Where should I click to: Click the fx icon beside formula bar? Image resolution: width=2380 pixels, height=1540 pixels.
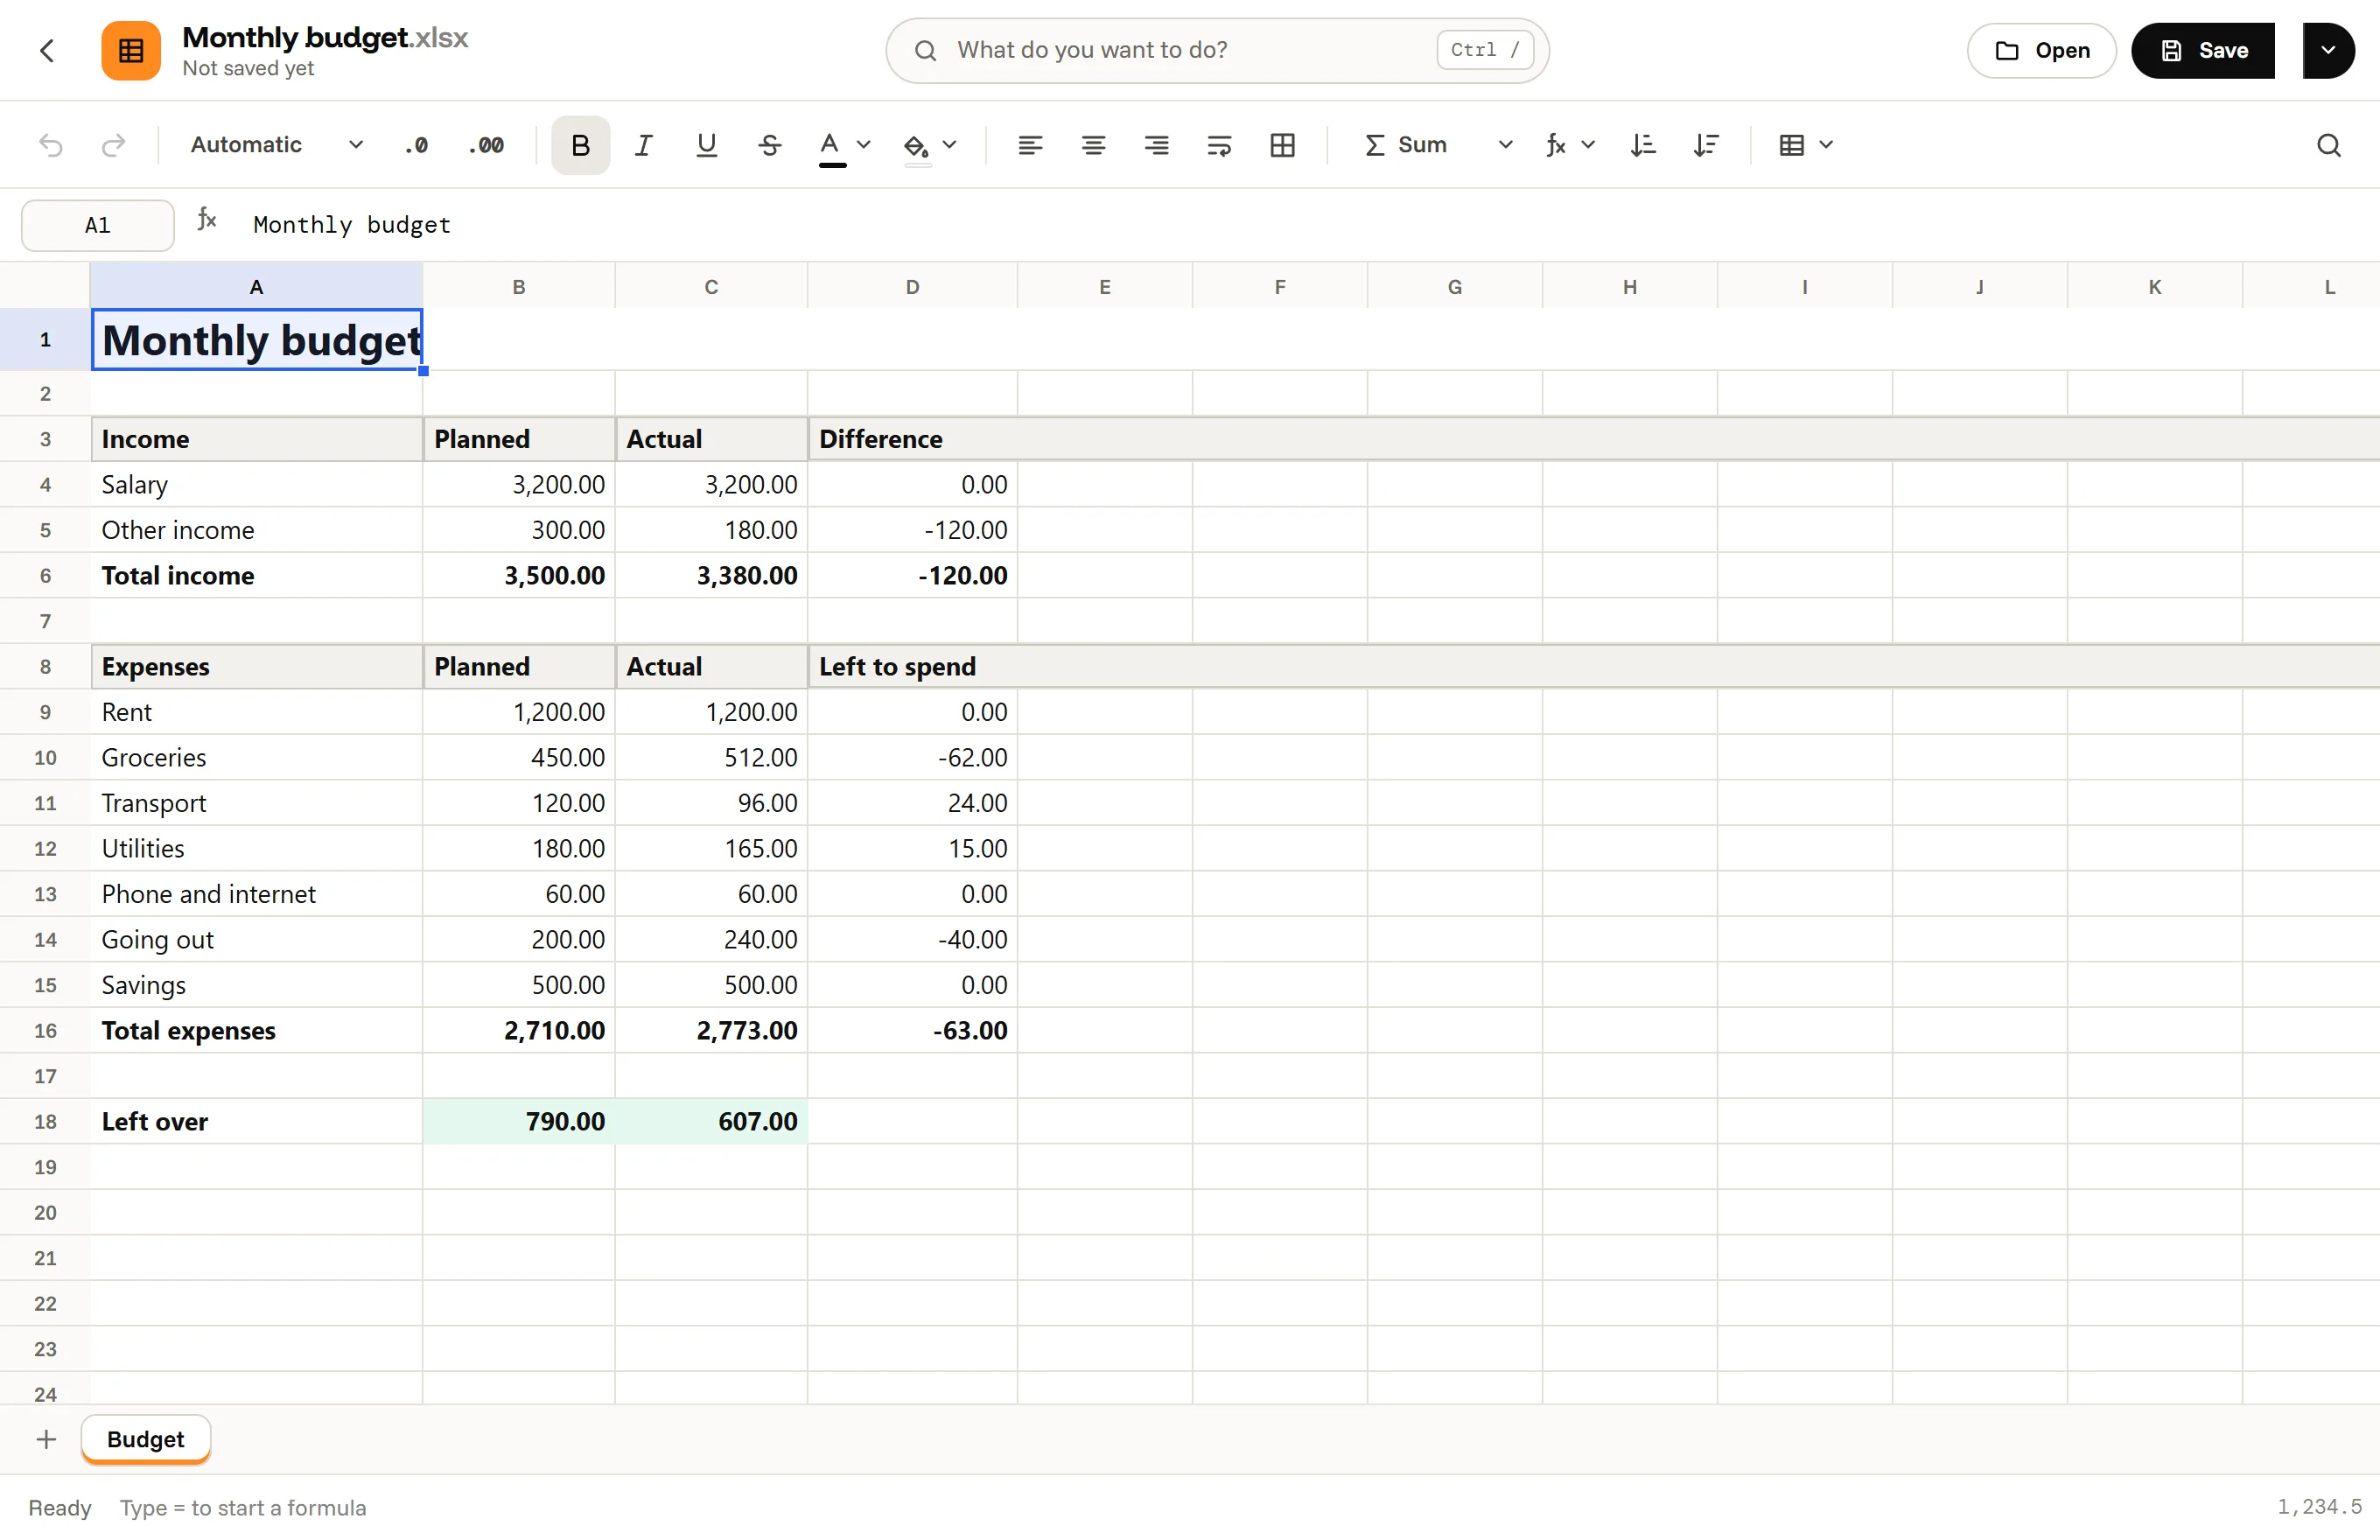point(207,220)
